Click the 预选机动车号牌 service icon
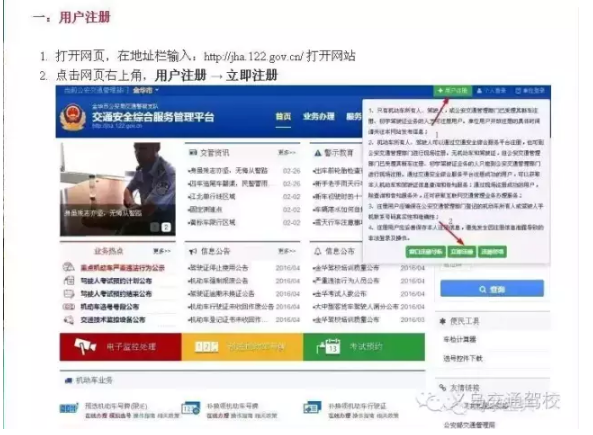Screen dimensions: 593x435 69,408
